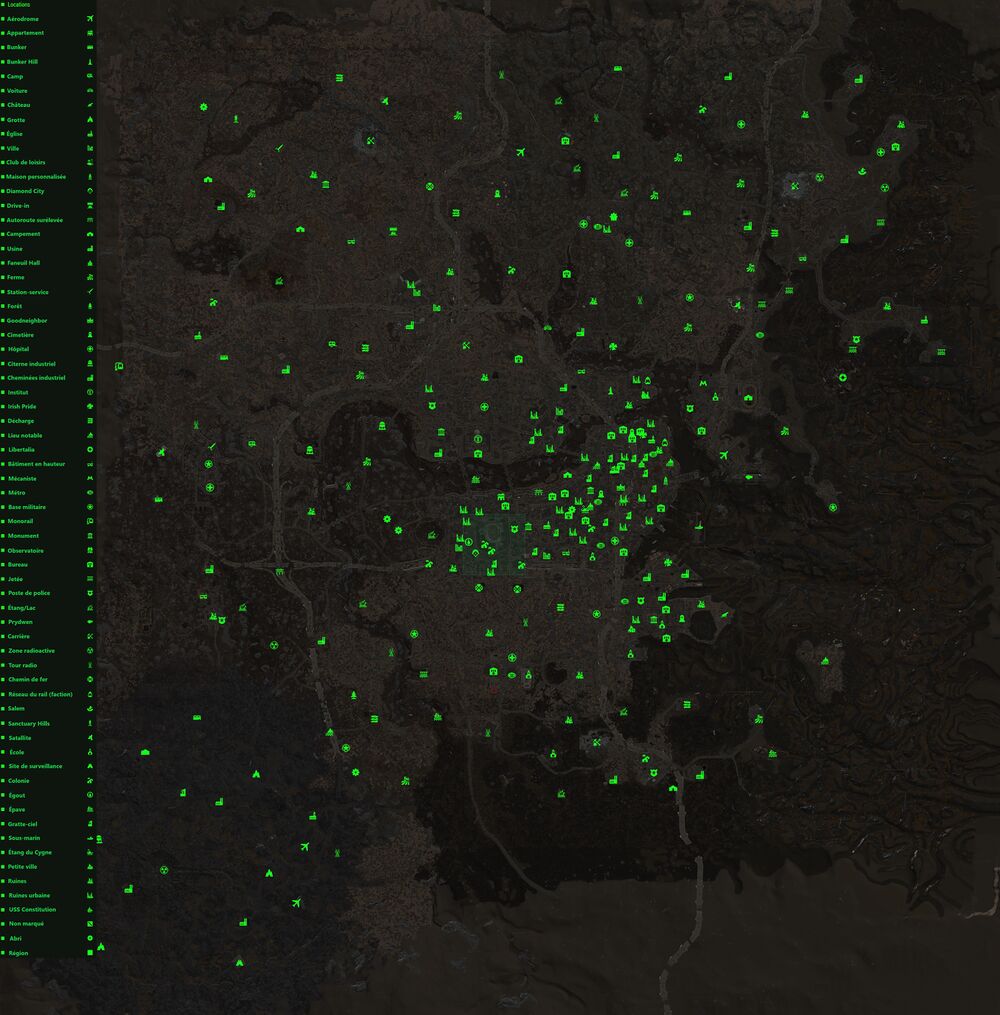The width and height of the screenshot is (1000, 1015).
Task: Select 'Cheminées industriel' in the legend
Action: pyautogui.click(x=36, y=378)
